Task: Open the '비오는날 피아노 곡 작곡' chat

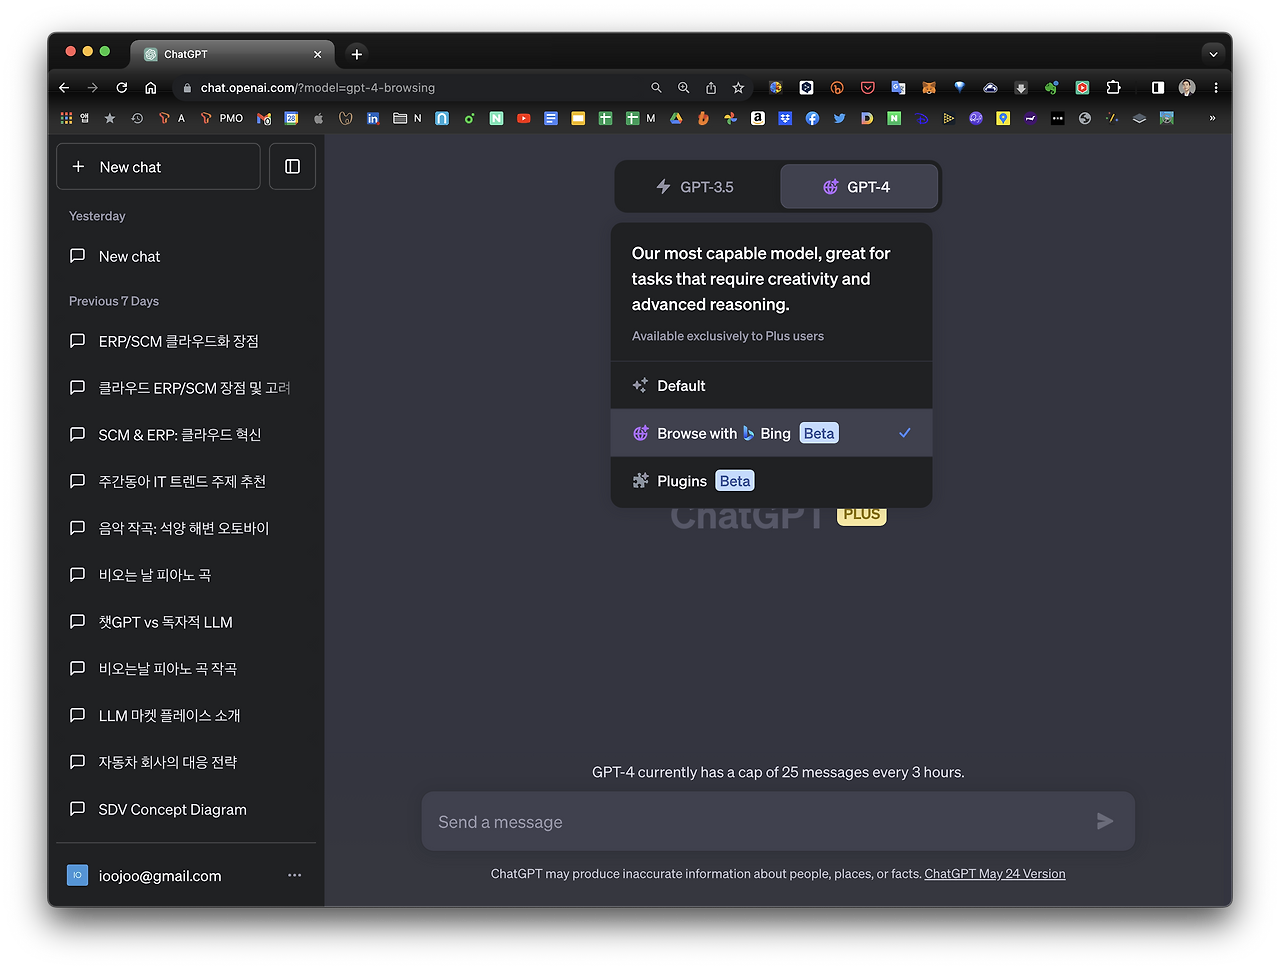Action: coord(186,669)
